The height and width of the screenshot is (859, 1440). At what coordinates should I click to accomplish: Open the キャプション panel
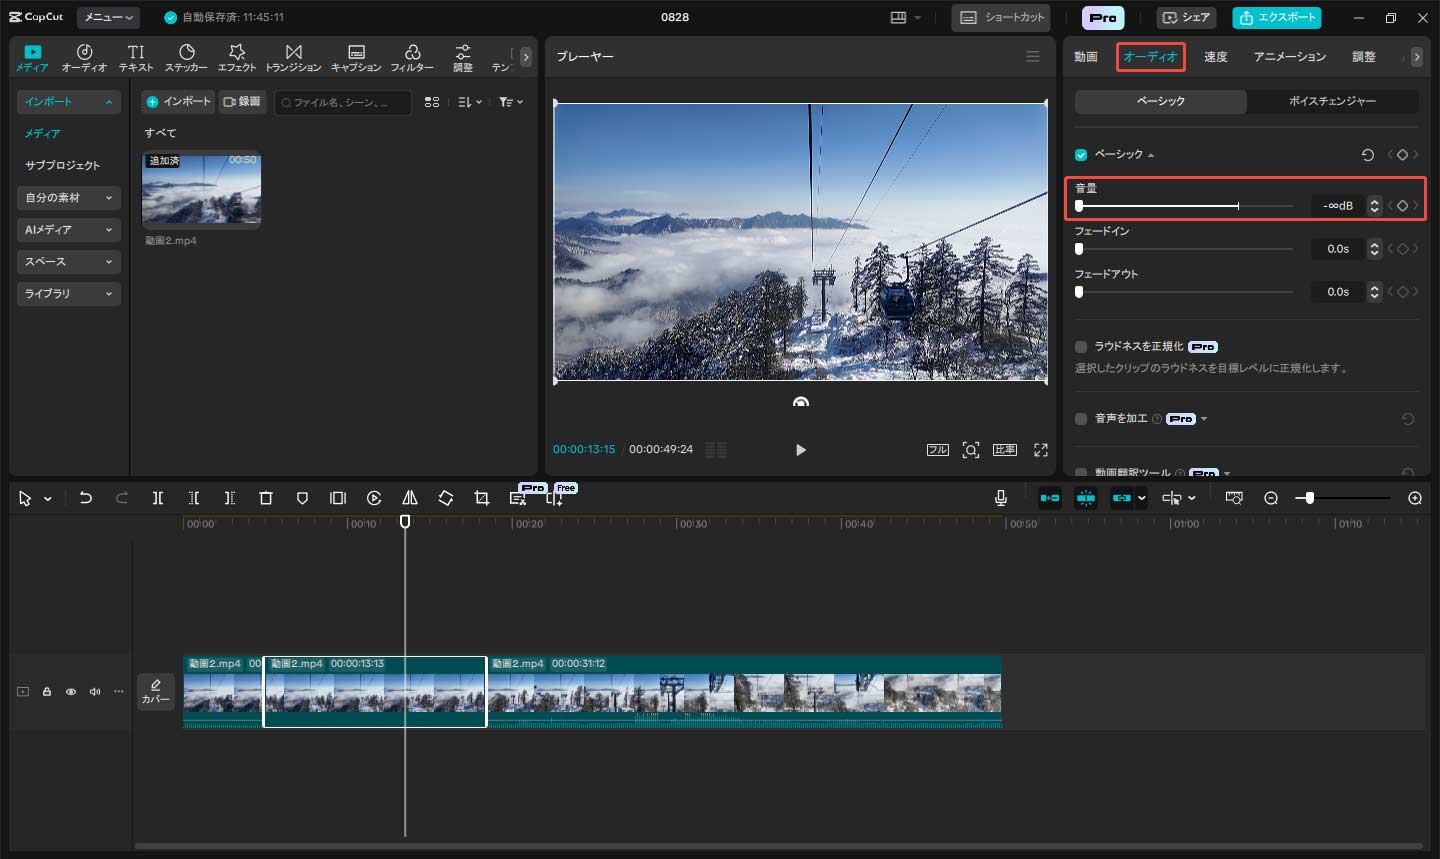point(356,58)
